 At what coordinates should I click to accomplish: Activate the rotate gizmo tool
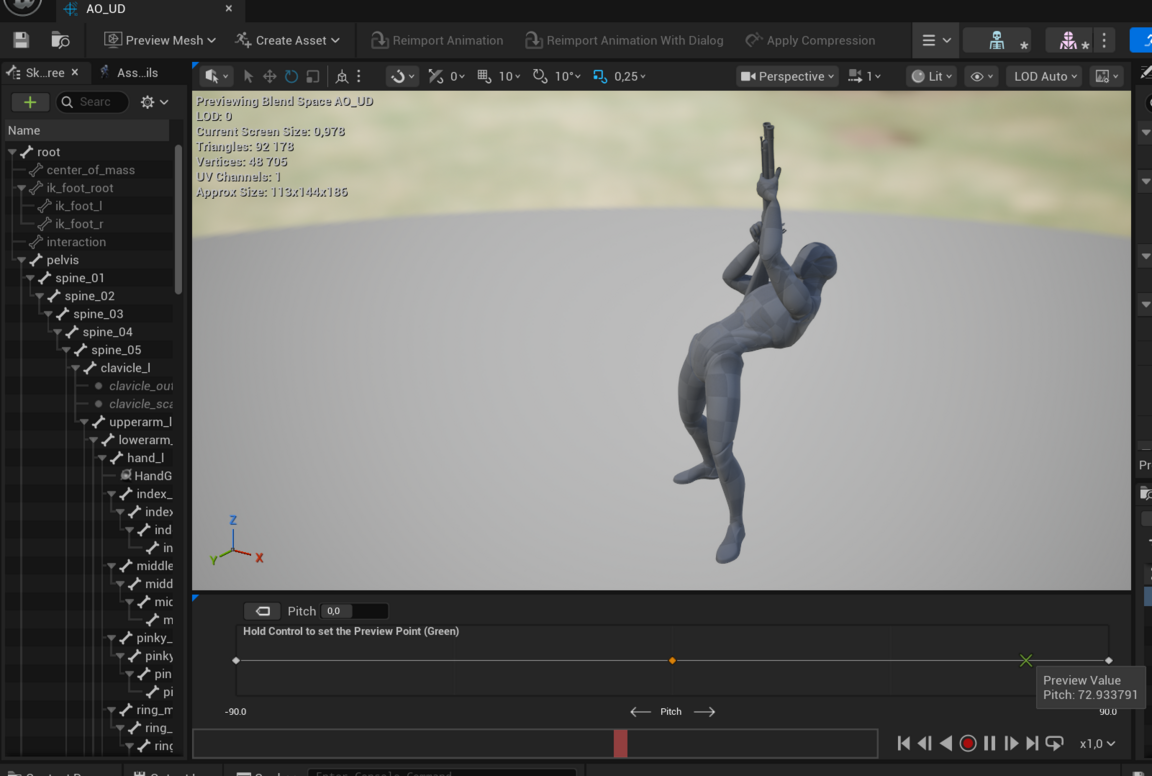pyautogui.click(x=291, y=76)
